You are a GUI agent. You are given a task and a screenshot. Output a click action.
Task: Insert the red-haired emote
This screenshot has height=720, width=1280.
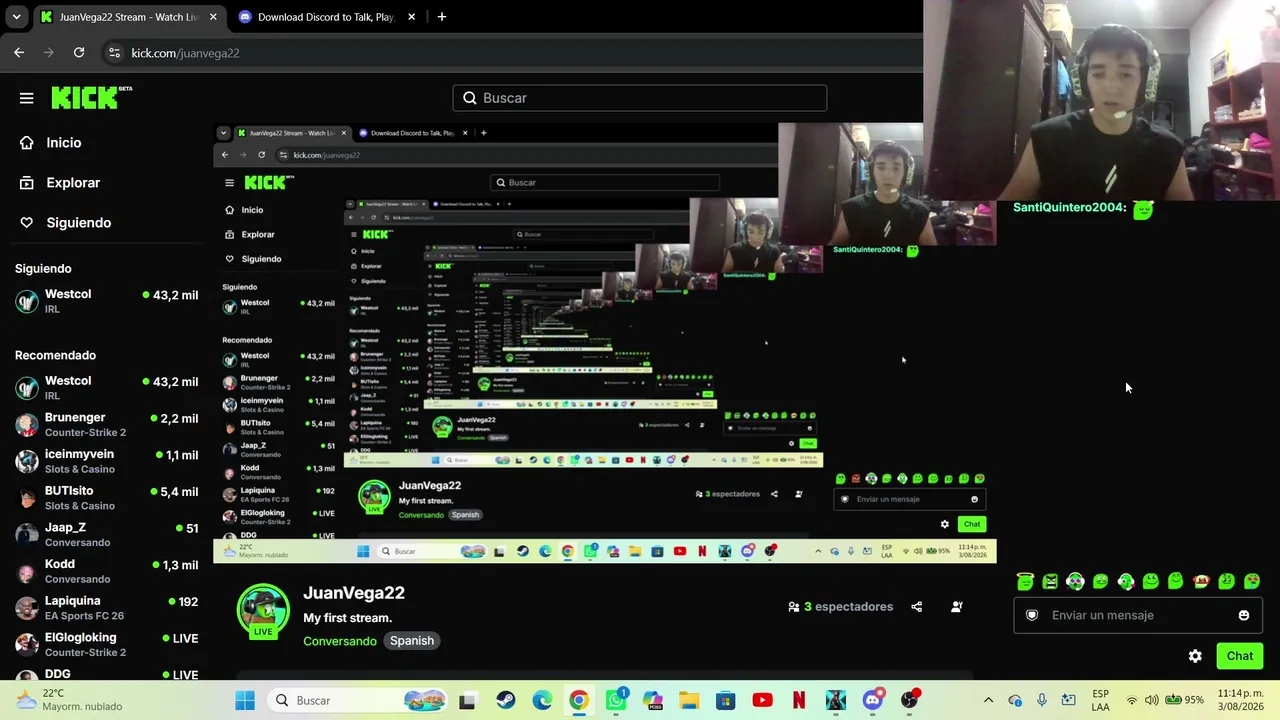pyautogui.click(x=1201, y=581)
